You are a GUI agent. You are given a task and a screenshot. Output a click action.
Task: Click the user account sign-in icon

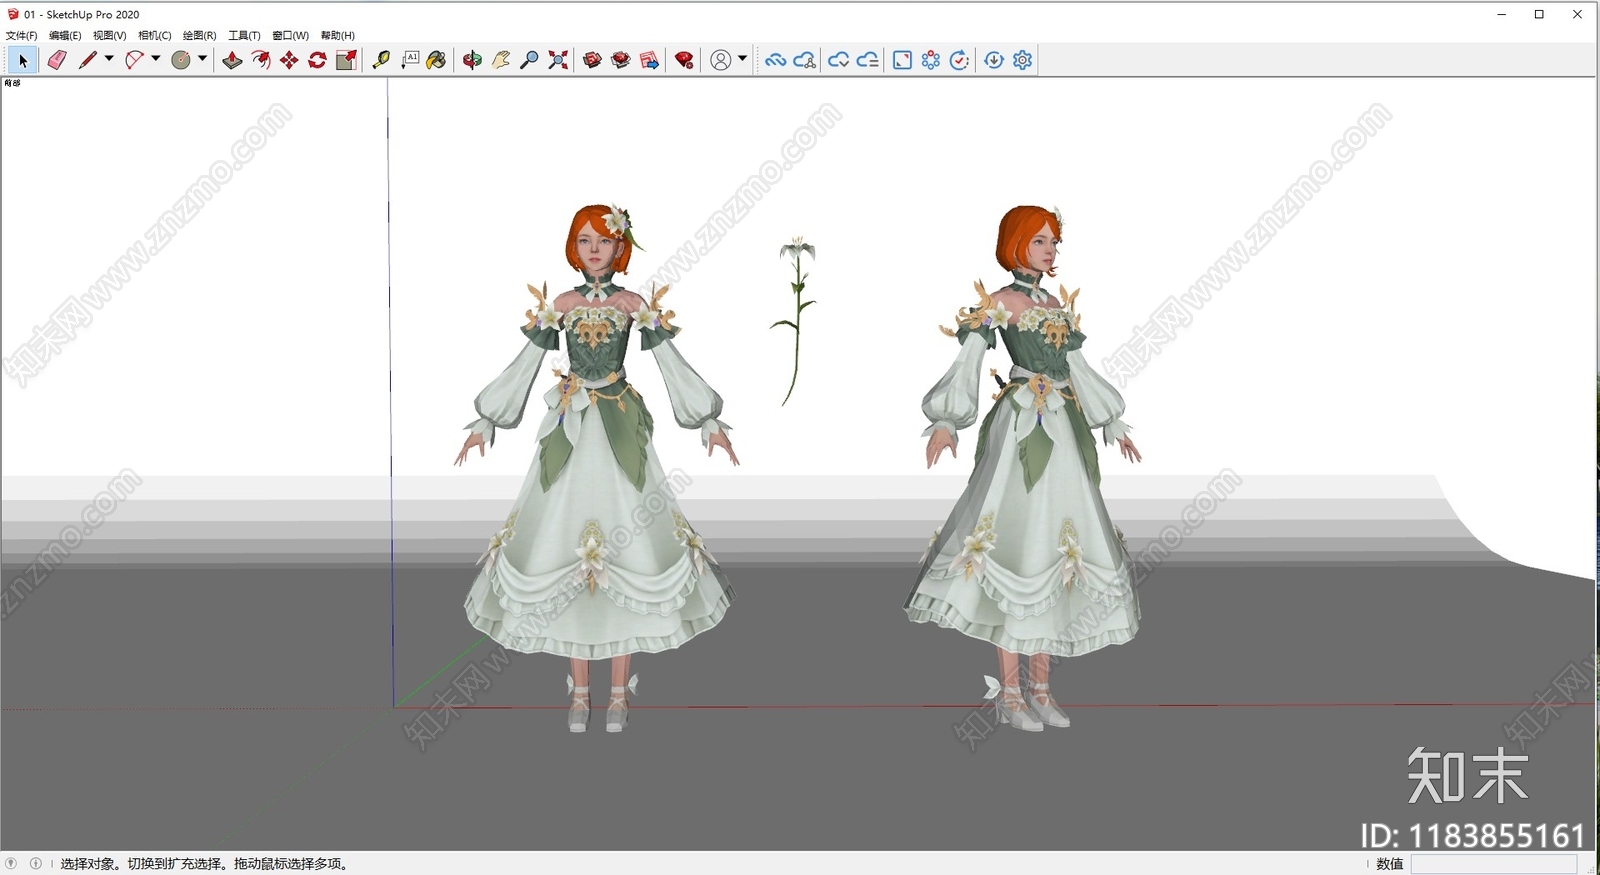click(x=720, y=60)
